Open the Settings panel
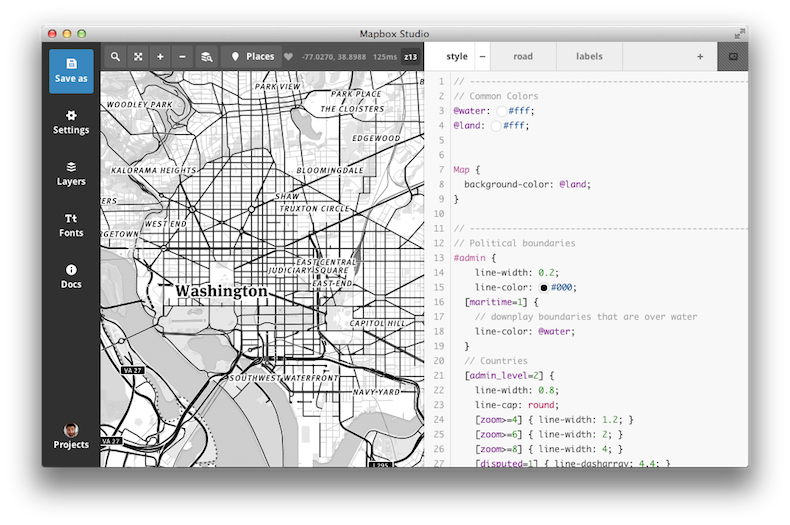790x525 pixels. 71,122
